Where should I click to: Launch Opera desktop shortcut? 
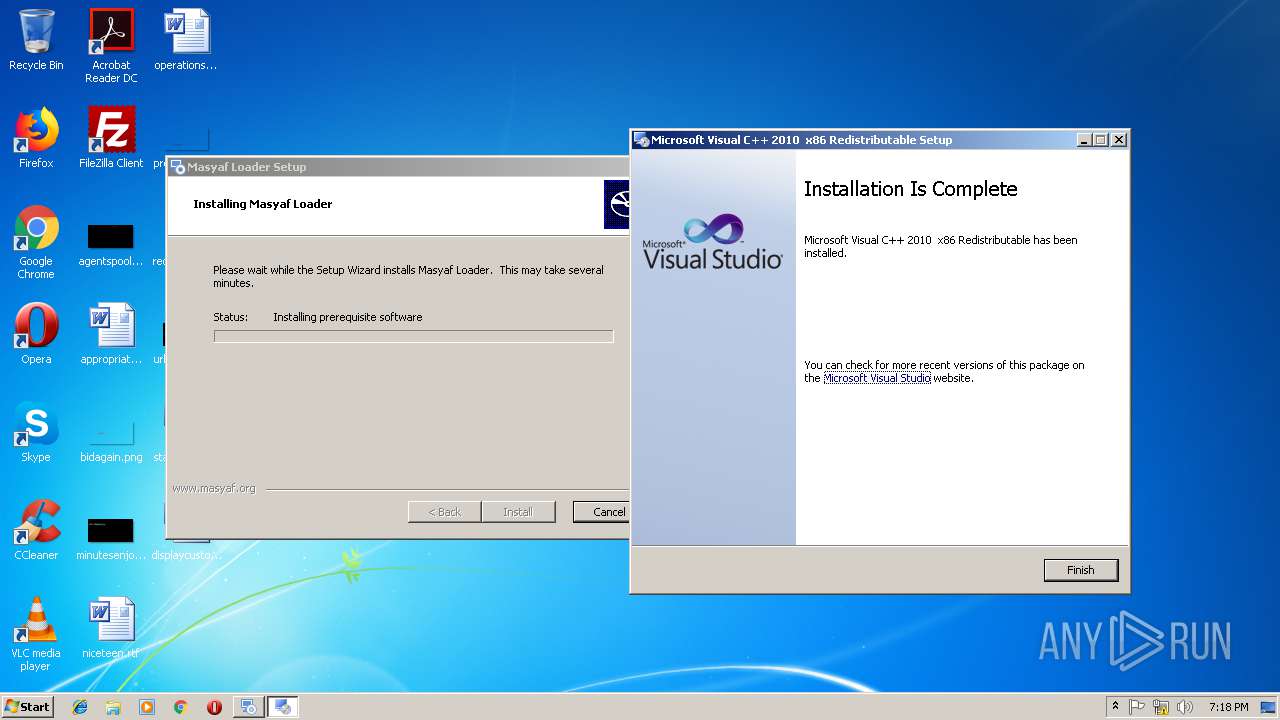36,334
